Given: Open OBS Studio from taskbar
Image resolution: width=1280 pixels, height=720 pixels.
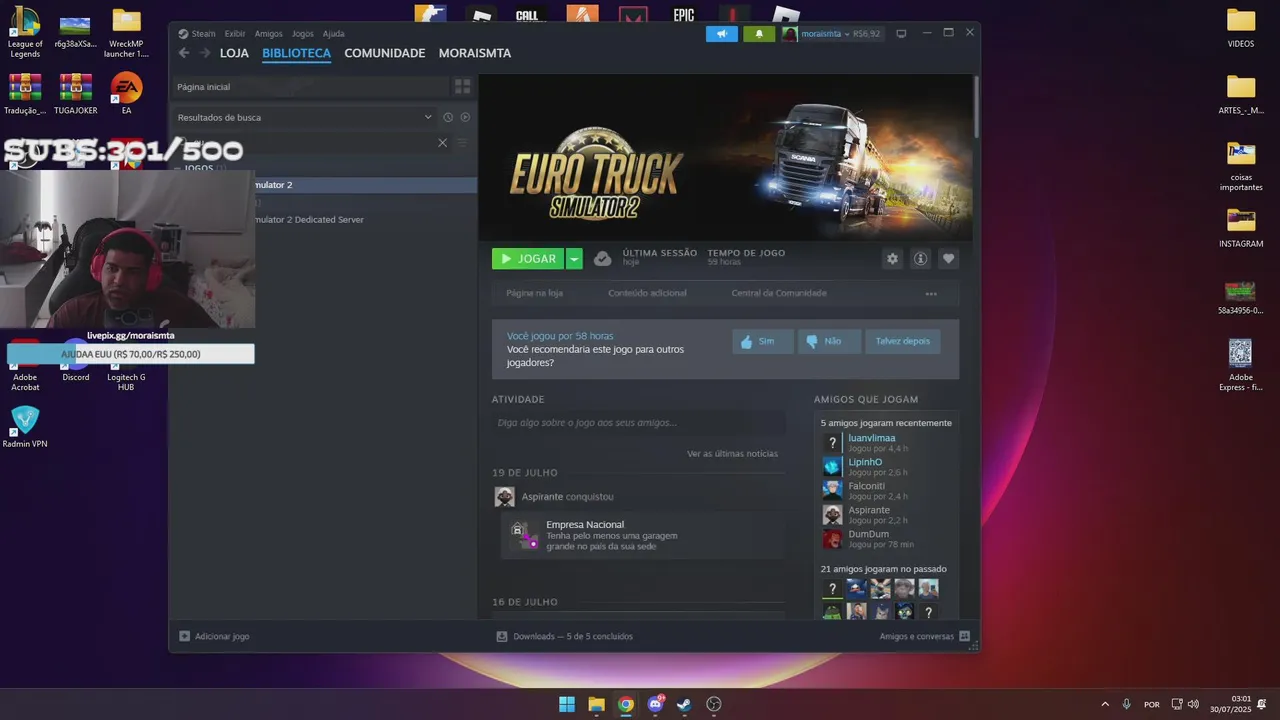Looking at the screenshot, I should point(714,704).
